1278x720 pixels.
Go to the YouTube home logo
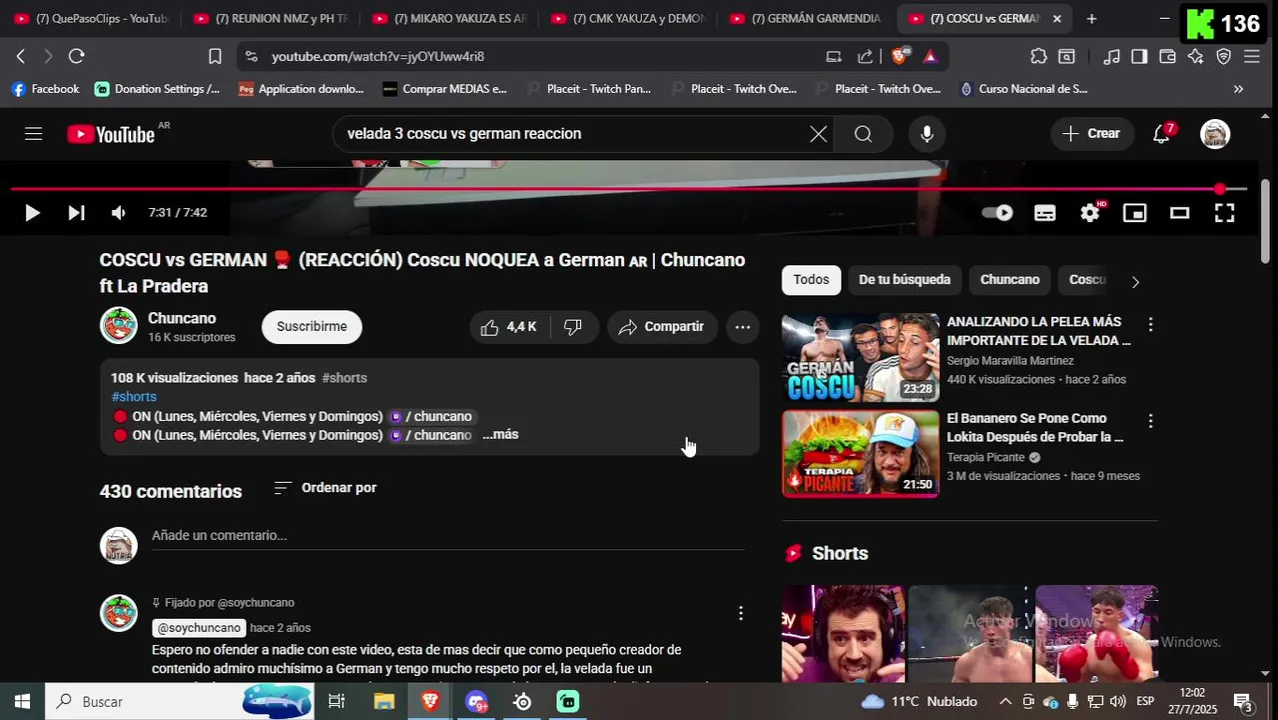111,134
